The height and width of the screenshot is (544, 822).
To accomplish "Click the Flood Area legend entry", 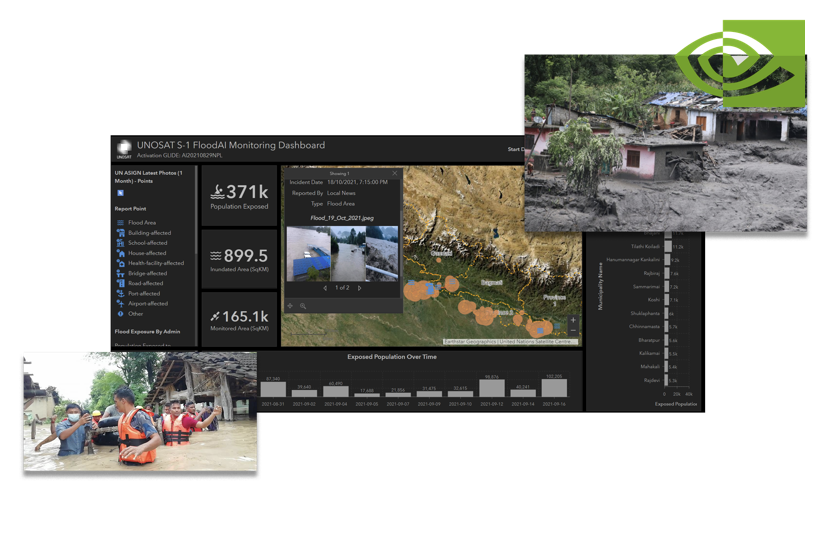I will click(x=141, y=223).
